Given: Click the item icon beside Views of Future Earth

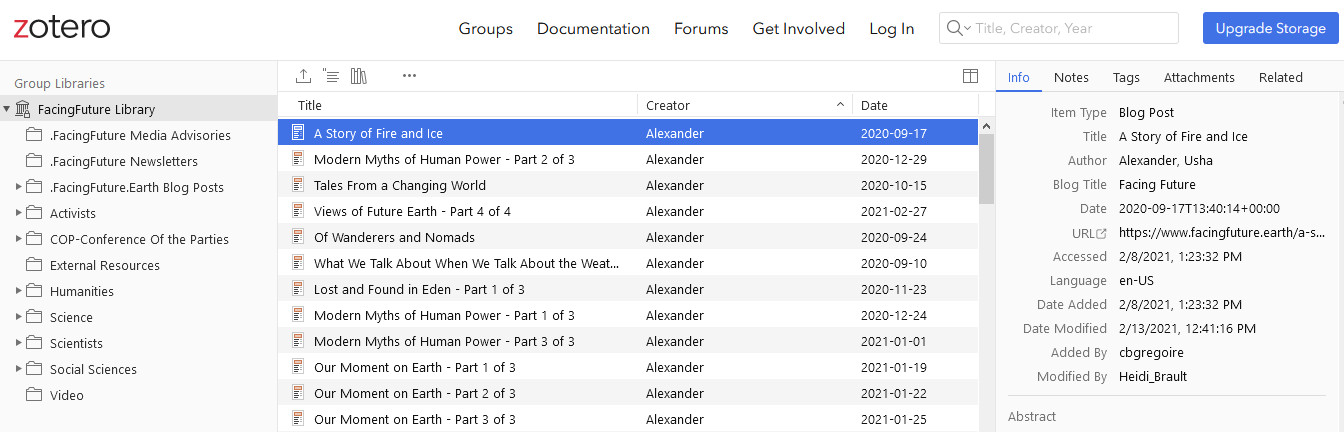Looking at the screenshot, I should coord(297,210).
